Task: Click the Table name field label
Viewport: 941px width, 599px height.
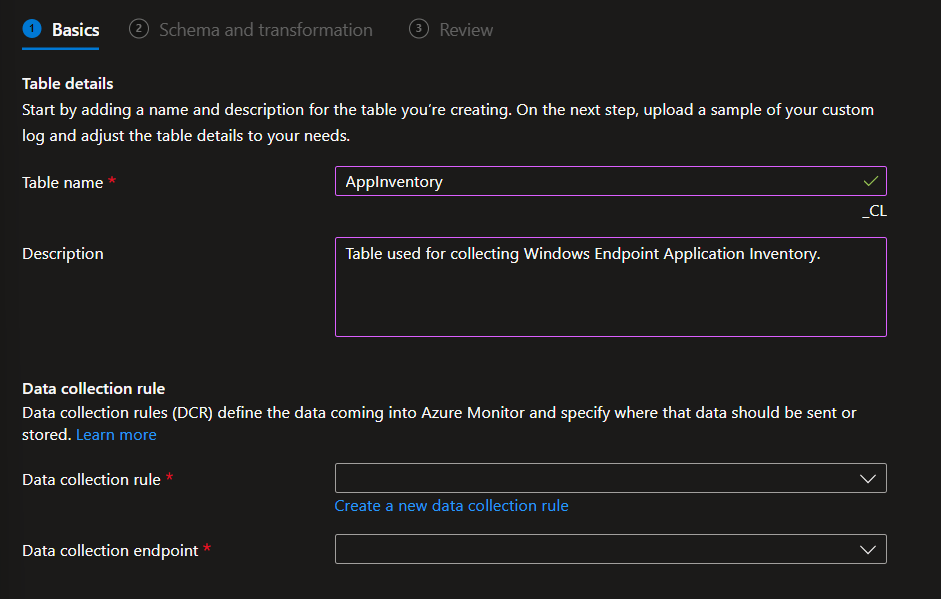Action: [63, 182]
